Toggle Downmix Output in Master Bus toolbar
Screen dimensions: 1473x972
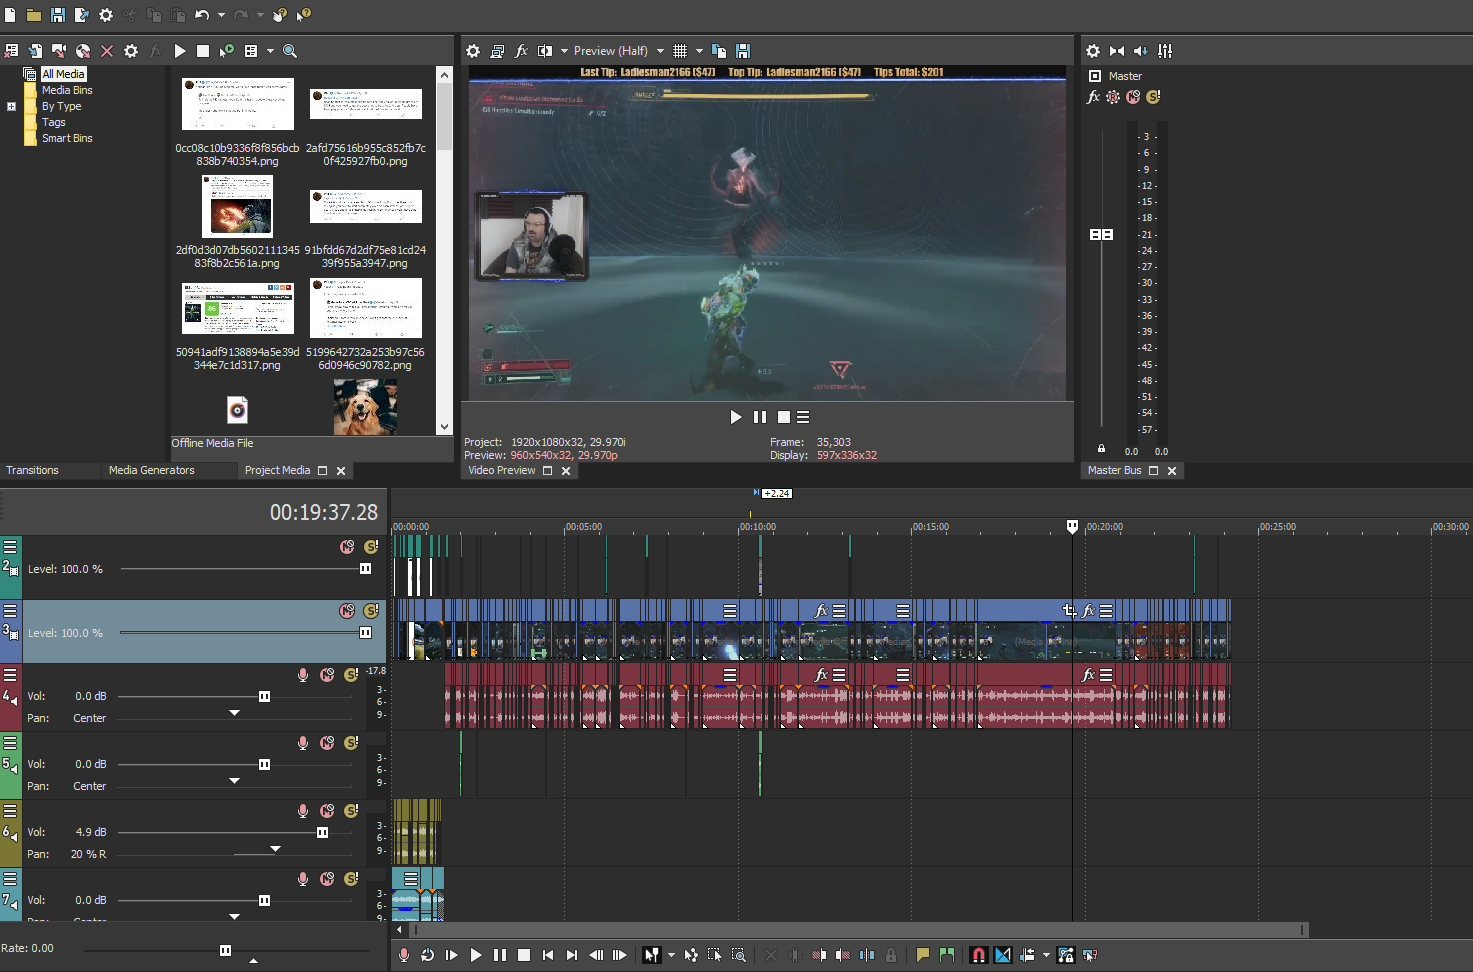tap(1117, 51)
